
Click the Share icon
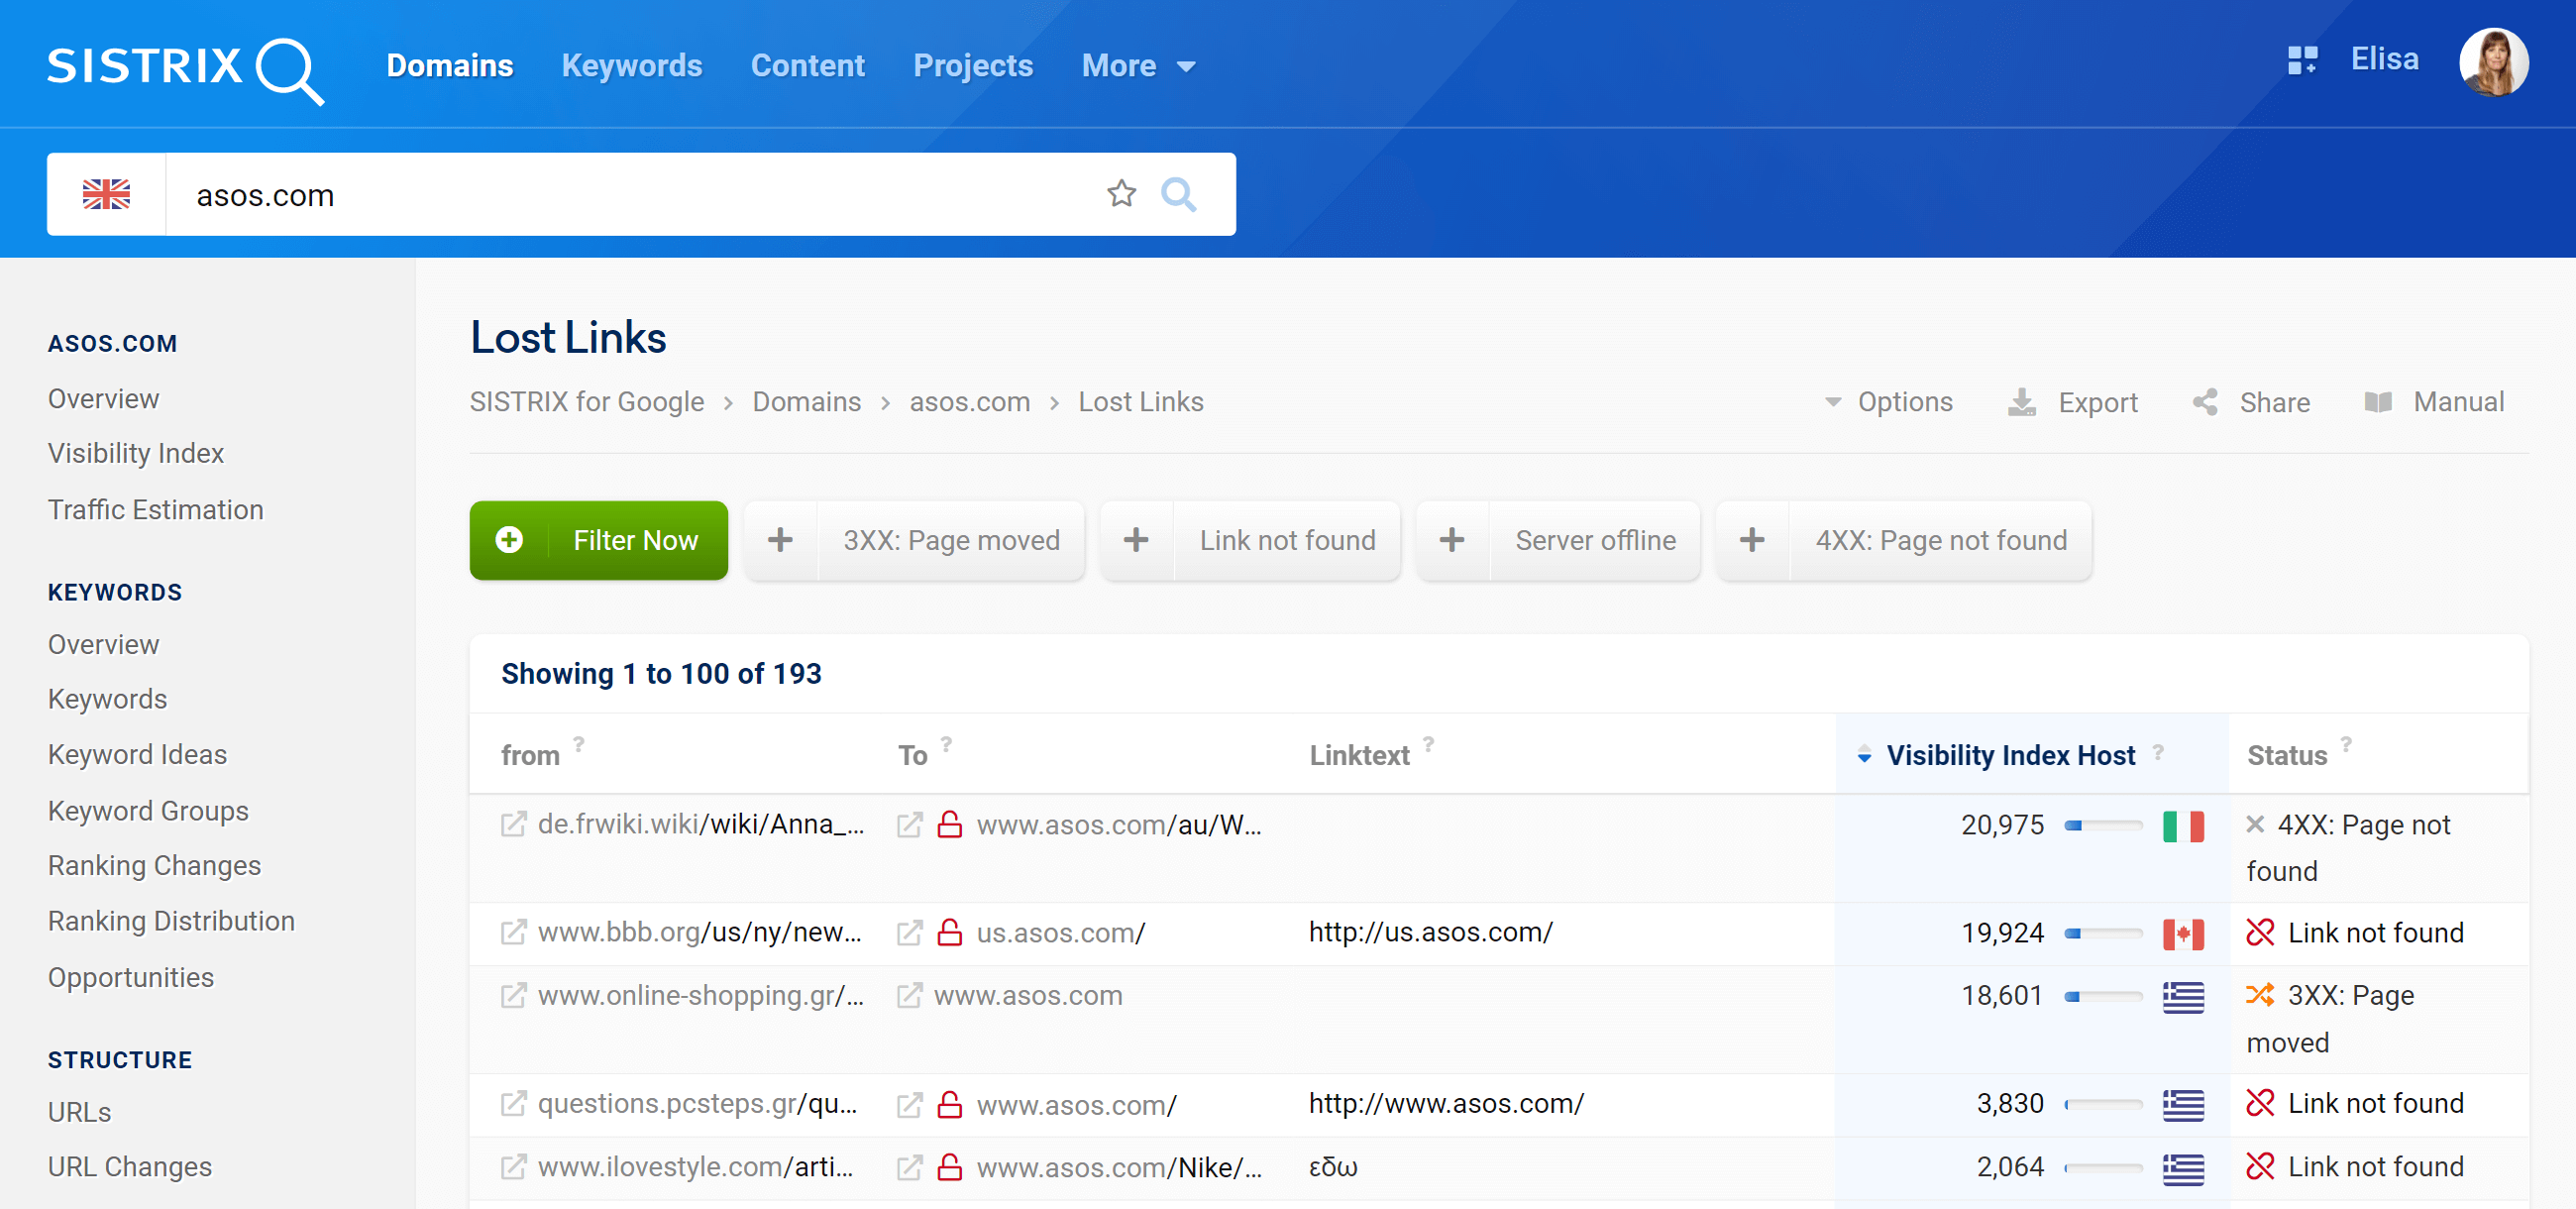pos(2205,402)
